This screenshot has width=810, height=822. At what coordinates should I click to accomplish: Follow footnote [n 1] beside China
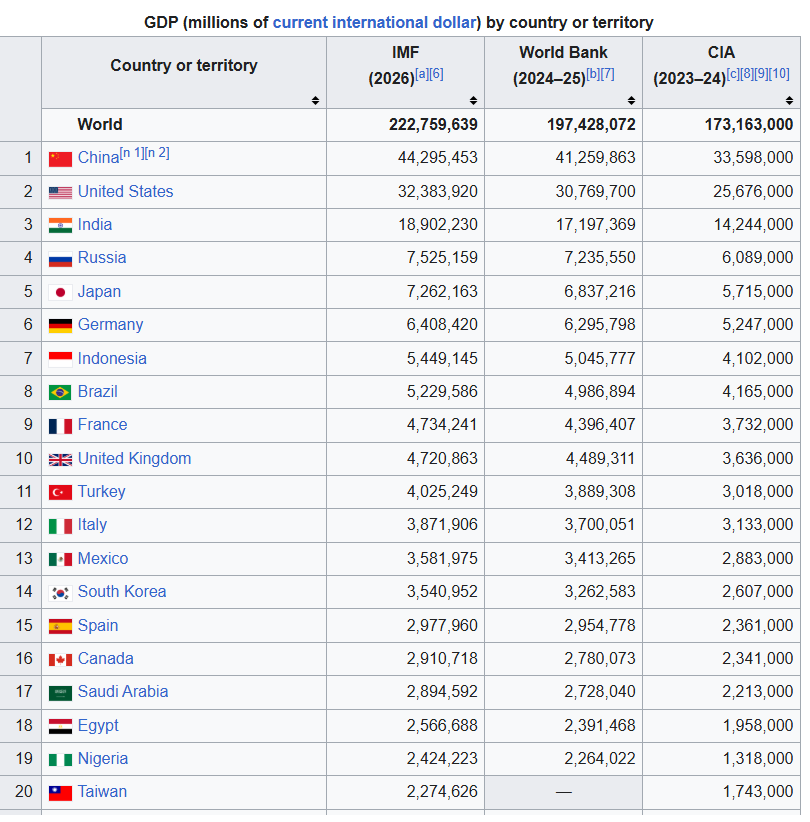point(132,153)
